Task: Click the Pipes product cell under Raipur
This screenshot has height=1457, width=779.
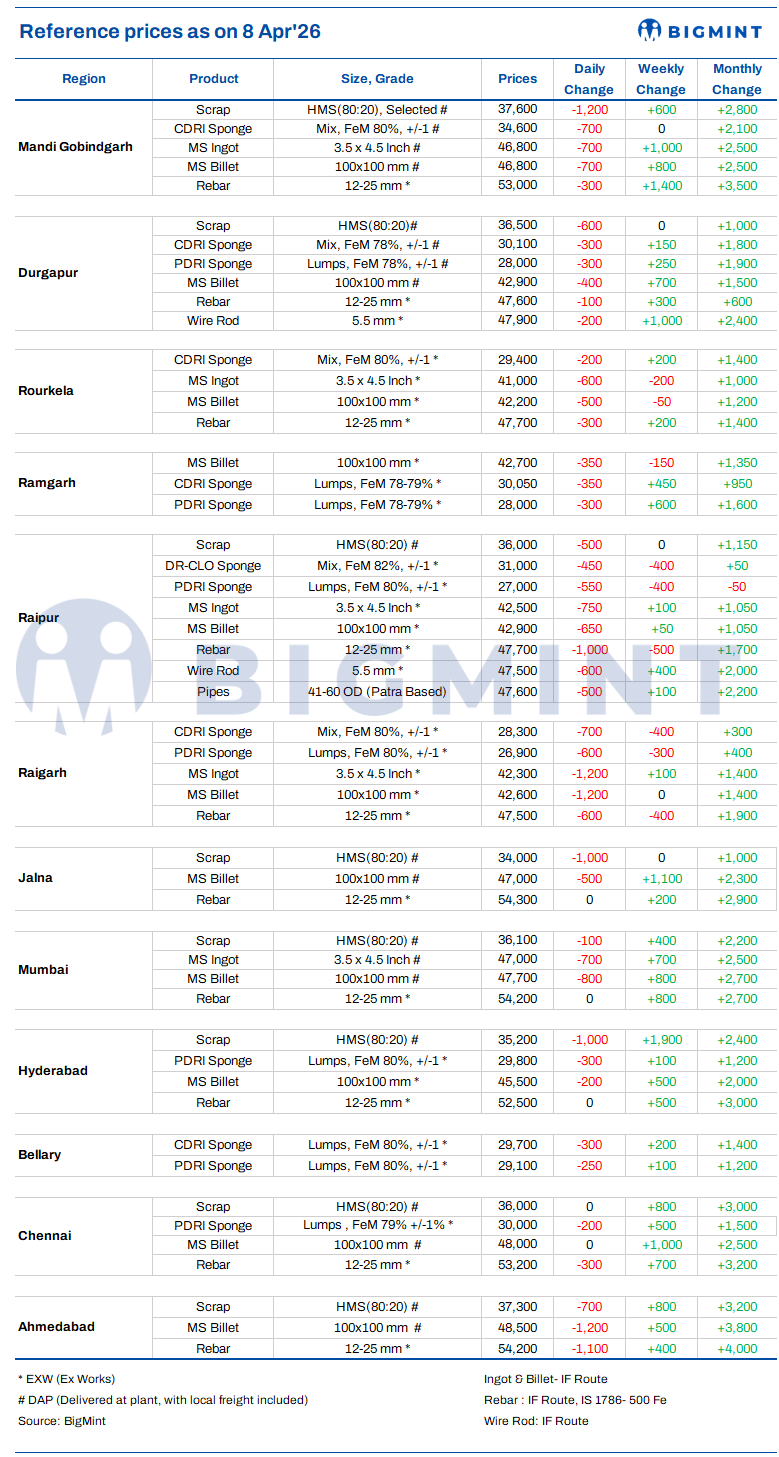Action: pos(213,692)
